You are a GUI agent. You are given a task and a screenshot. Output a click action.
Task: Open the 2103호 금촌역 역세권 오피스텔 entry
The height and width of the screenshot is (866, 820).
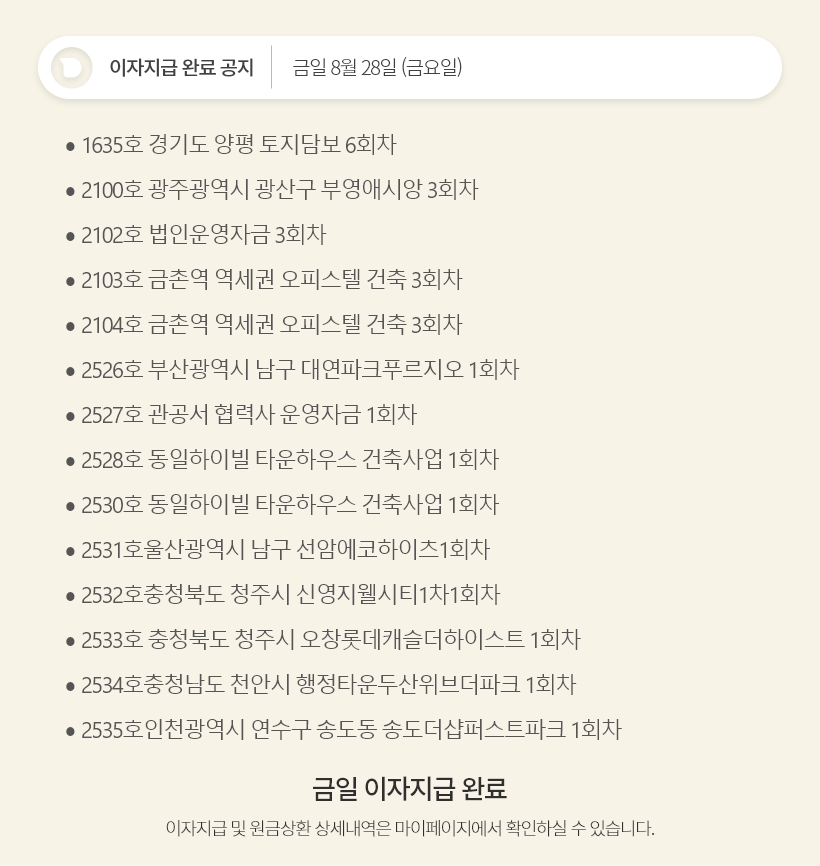(x=272, y=280)
